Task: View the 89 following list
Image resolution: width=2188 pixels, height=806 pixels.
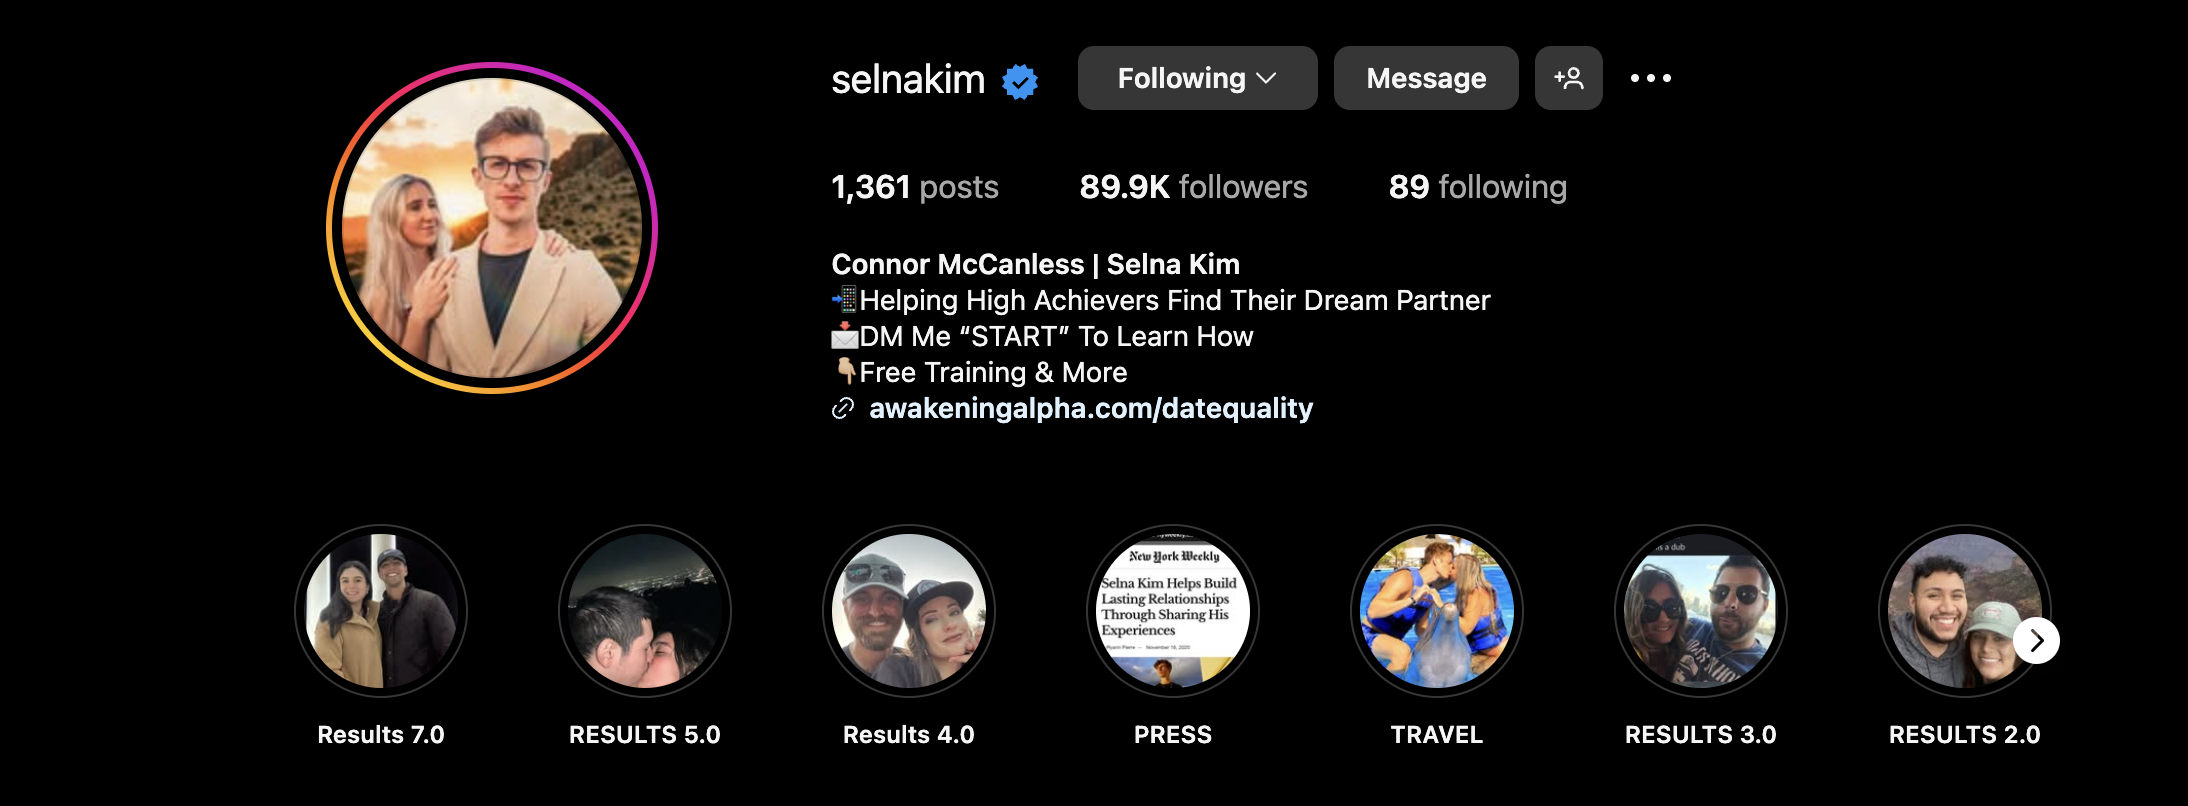Action: pyautogui.click(x=1477, y=187)
